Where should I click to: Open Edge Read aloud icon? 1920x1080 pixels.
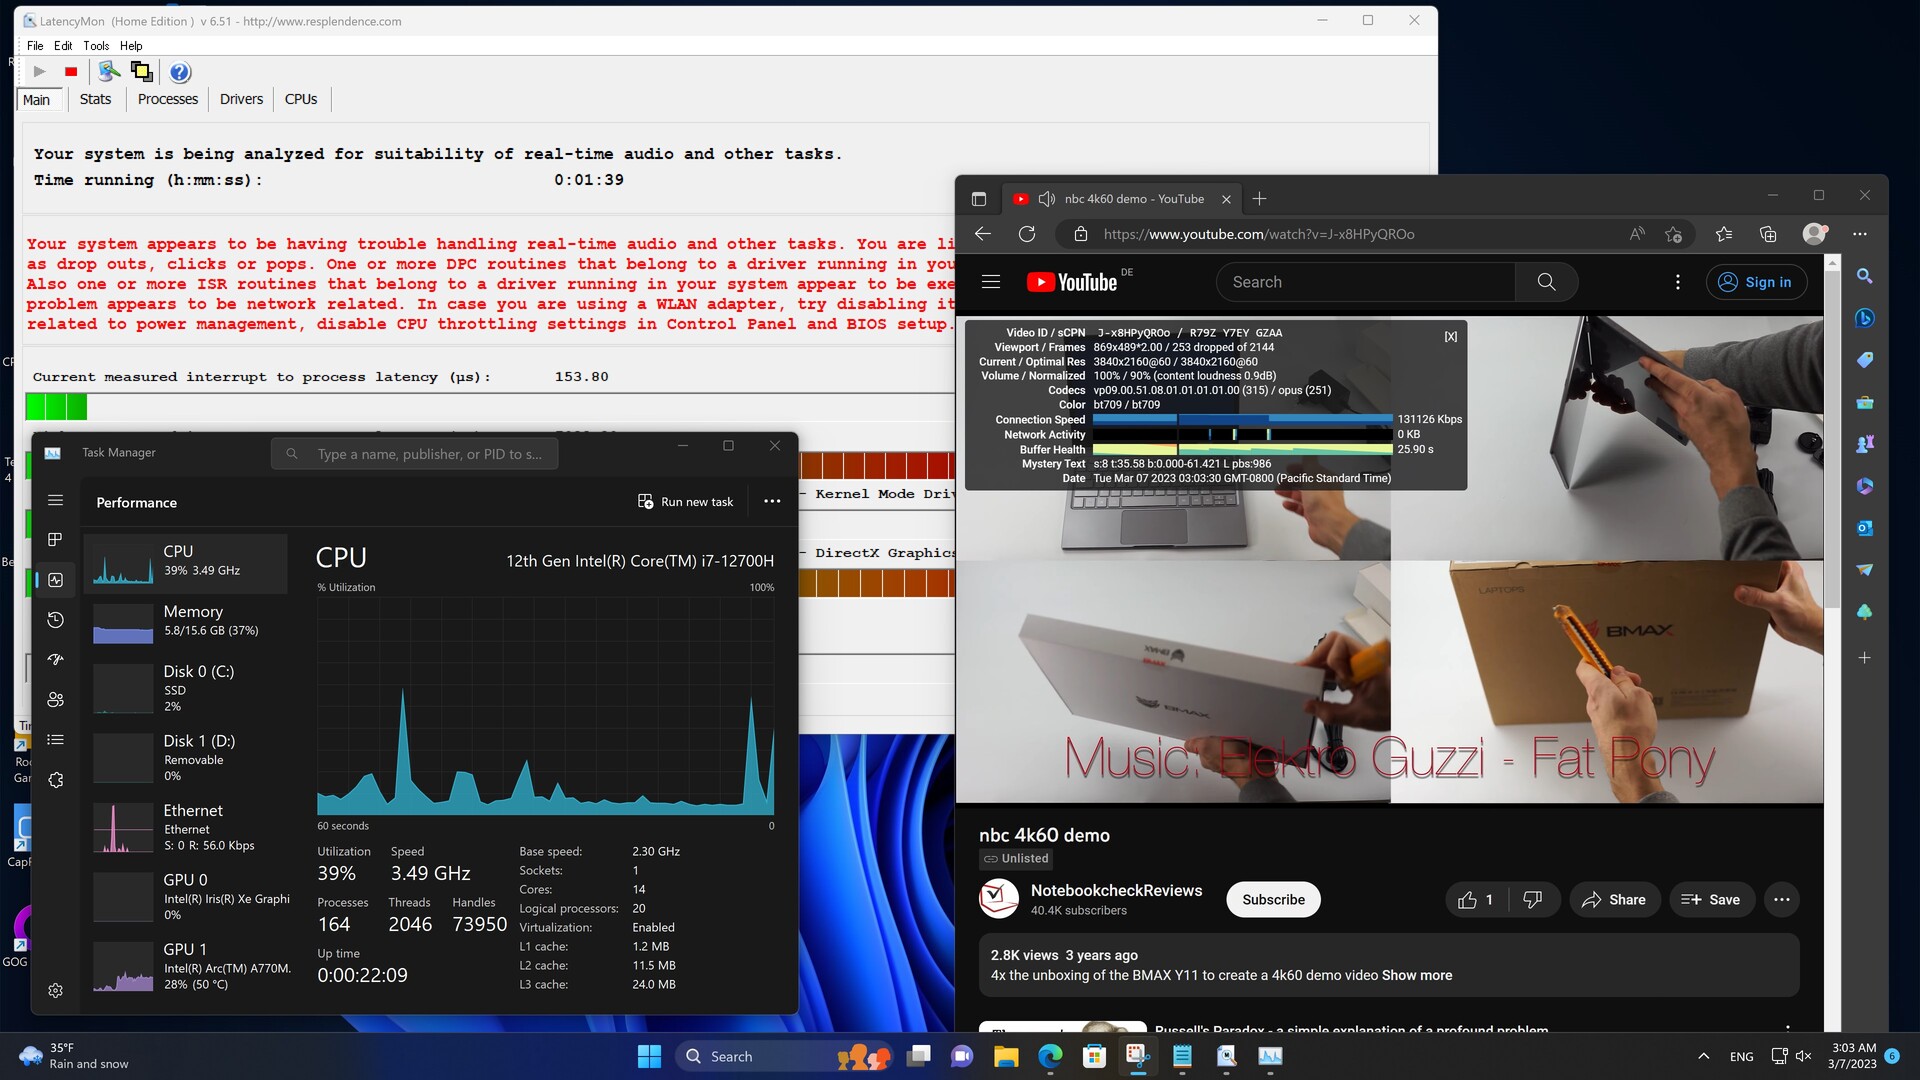(x=1637, y=234)
